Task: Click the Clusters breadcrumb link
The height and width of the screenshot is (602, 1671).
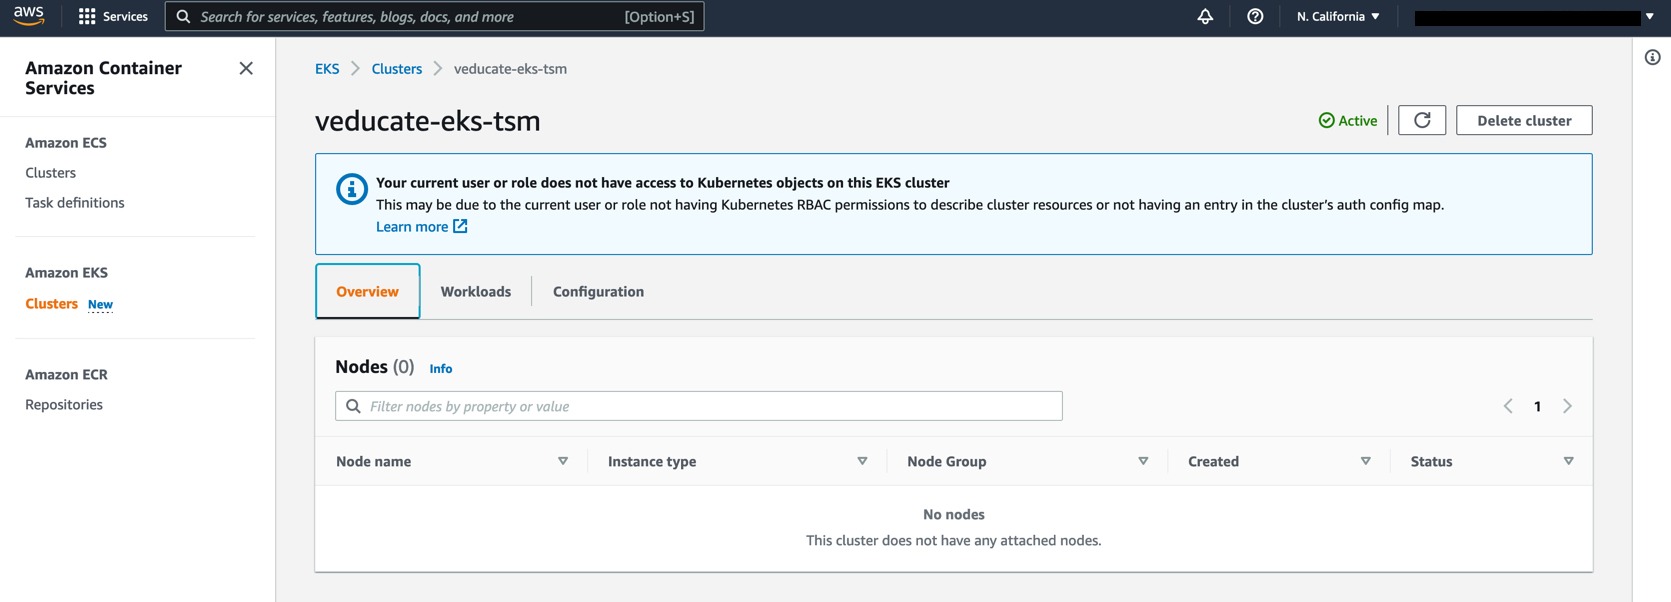Action: (397, 68)
